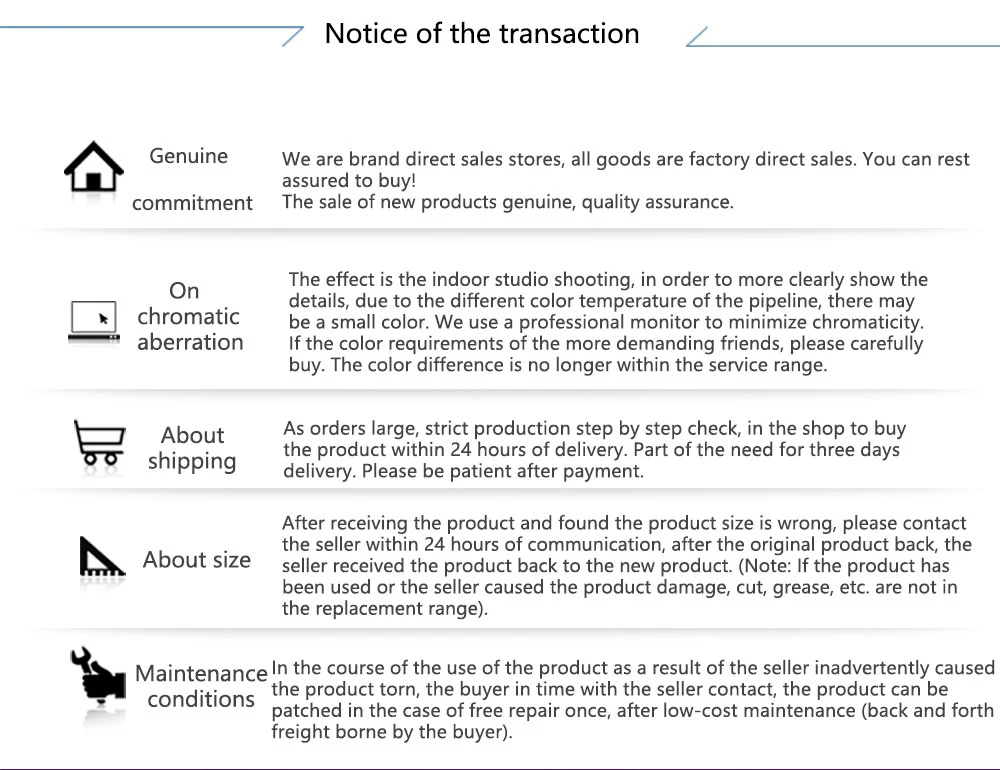Click the freight borne by the buyer text

point(392,732)
